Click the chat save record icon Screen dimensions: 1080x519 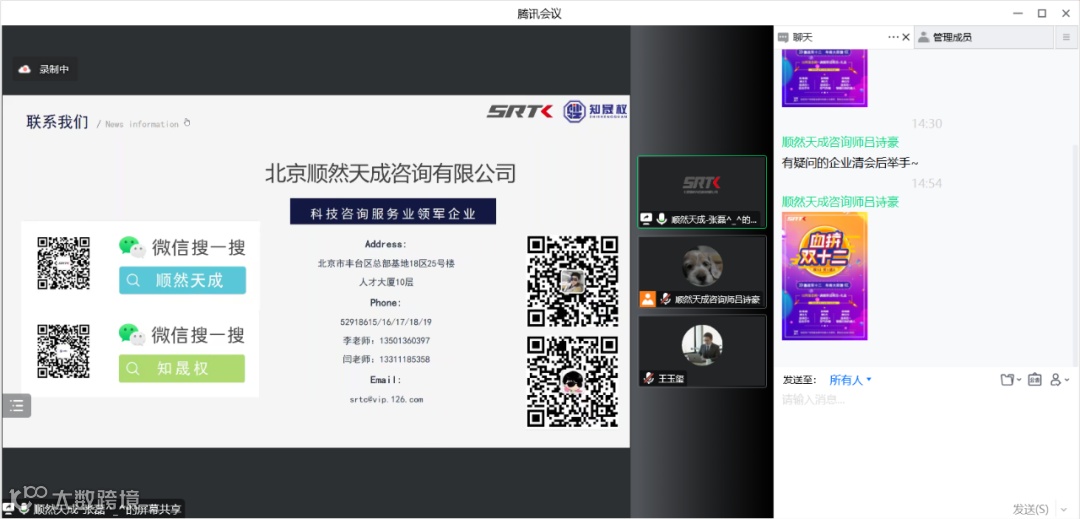(1035, 379)
